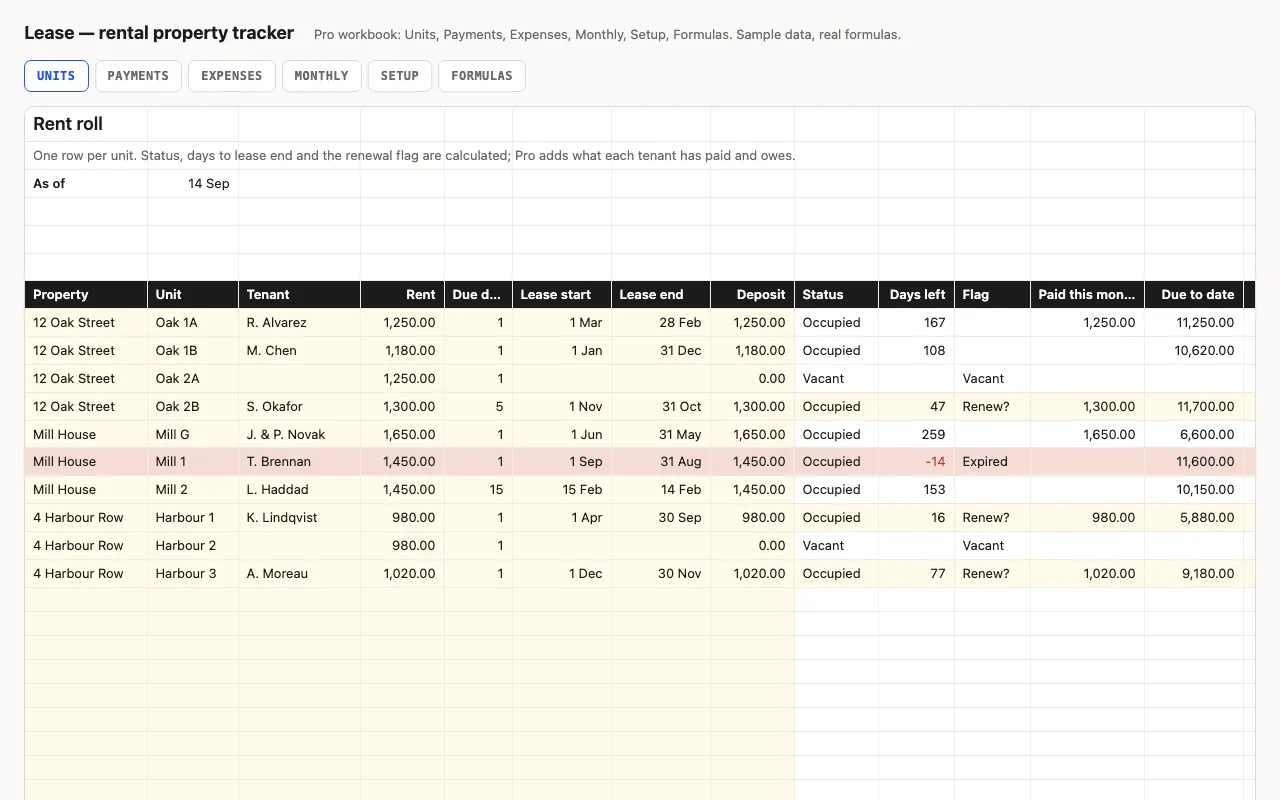Click the -14 days left cell

916,462
